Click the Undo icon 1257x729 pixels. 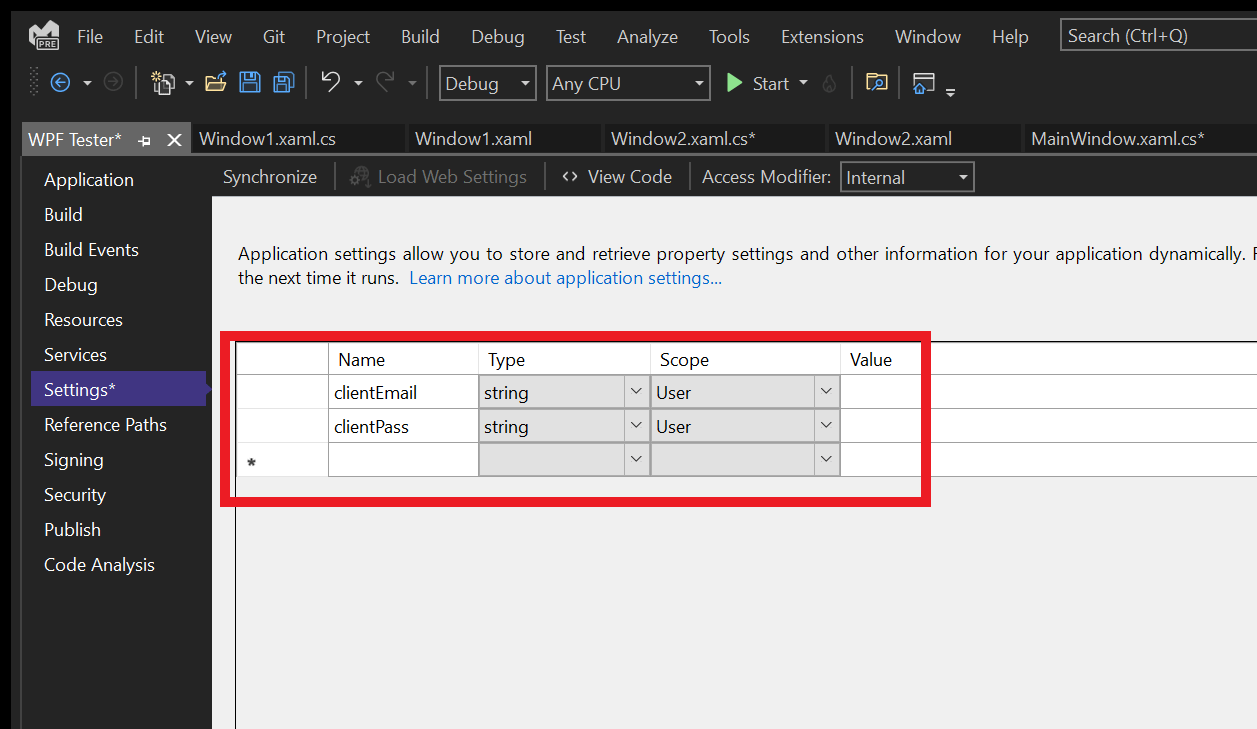pos(330,83)
